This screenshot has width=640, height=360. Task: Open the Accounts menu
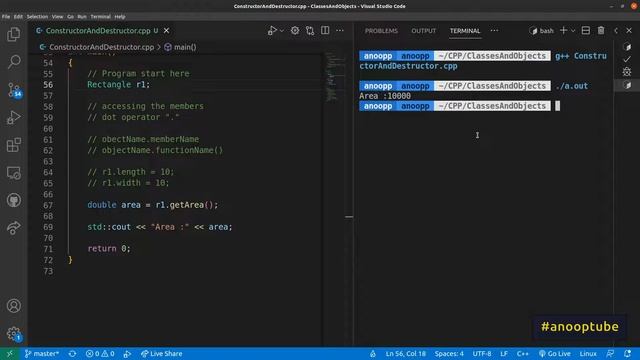tap(13, 306)
